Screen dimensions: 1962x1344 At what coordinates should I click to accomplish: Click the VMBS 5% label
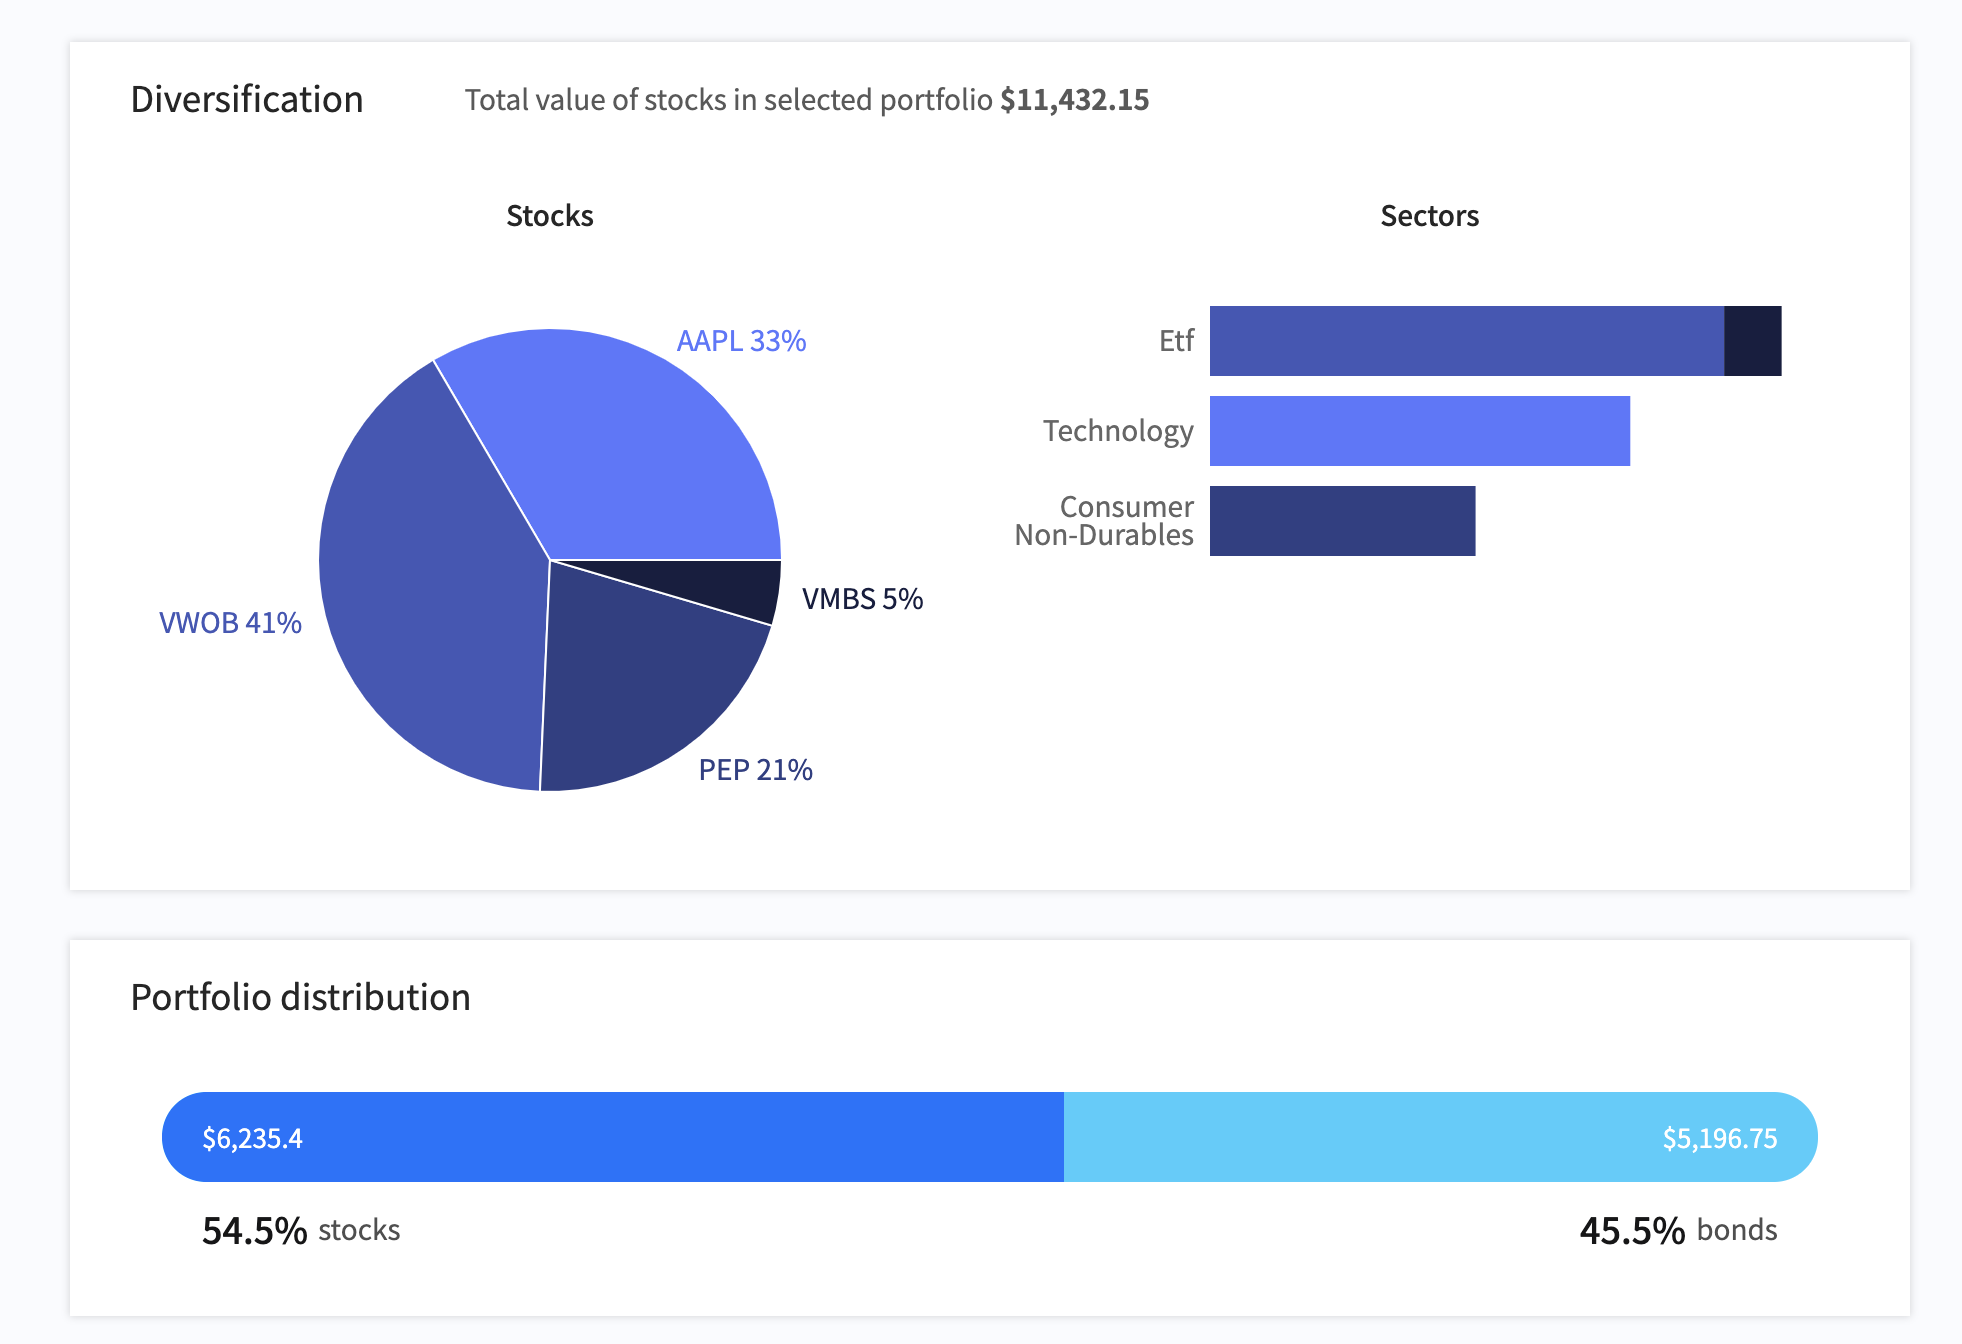coord(862,599)
